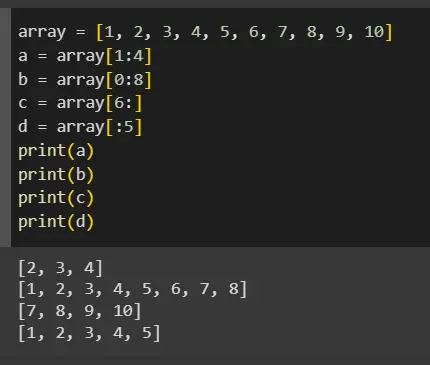
Task: Place cursor on 'print(a)' line
Action: pyautogui.click(x=56, y=151)
